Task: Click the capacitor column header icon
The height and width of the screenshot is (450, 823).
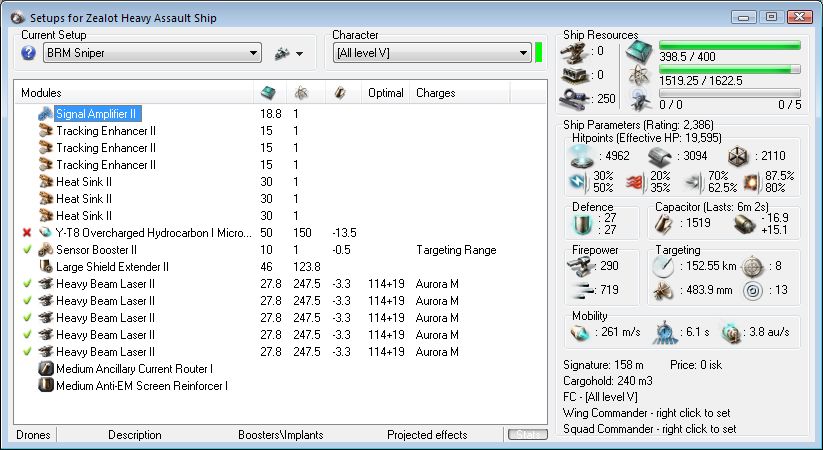Action: [x=340, y=93]
